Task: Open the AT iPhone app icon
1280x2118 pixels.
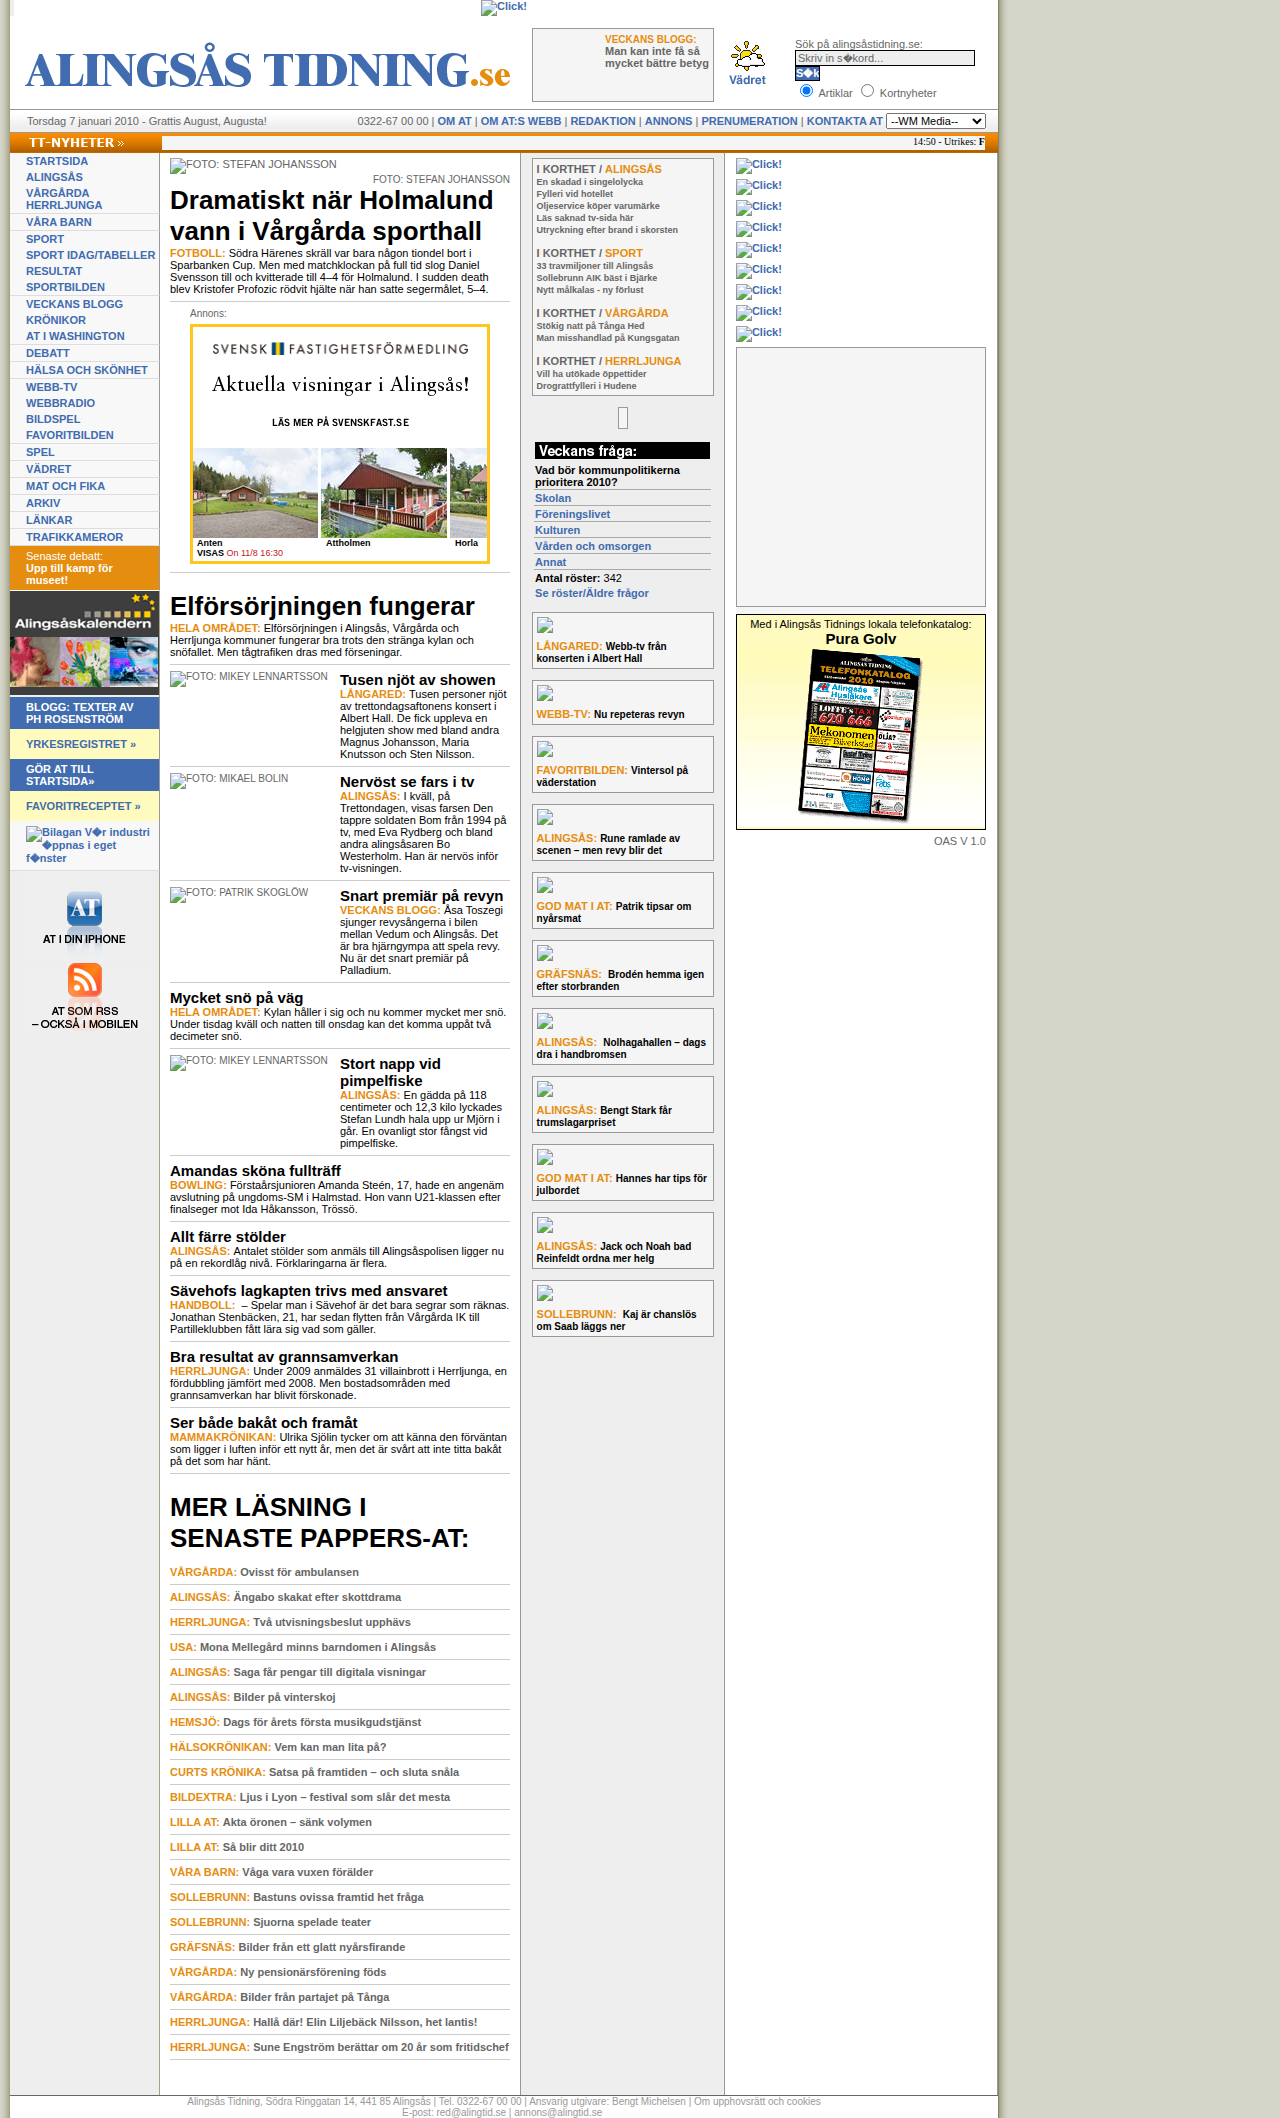Action: click(85, 908)
